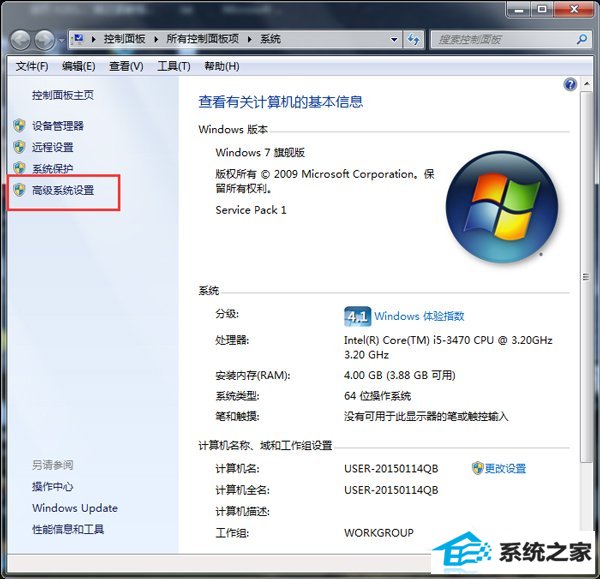Viewport: 600px width, 579px height.
Task: Click the 查看有关计算机的基本信息 heading
Action: [x=280, y=102]
